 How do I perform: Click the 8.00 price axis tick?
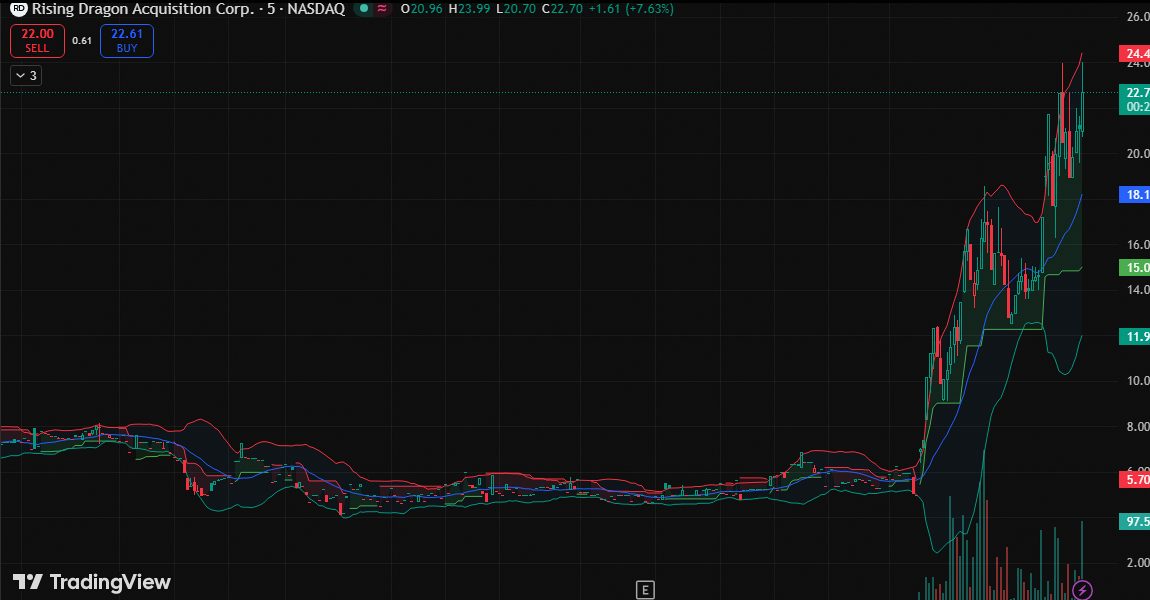(1138, 426)
